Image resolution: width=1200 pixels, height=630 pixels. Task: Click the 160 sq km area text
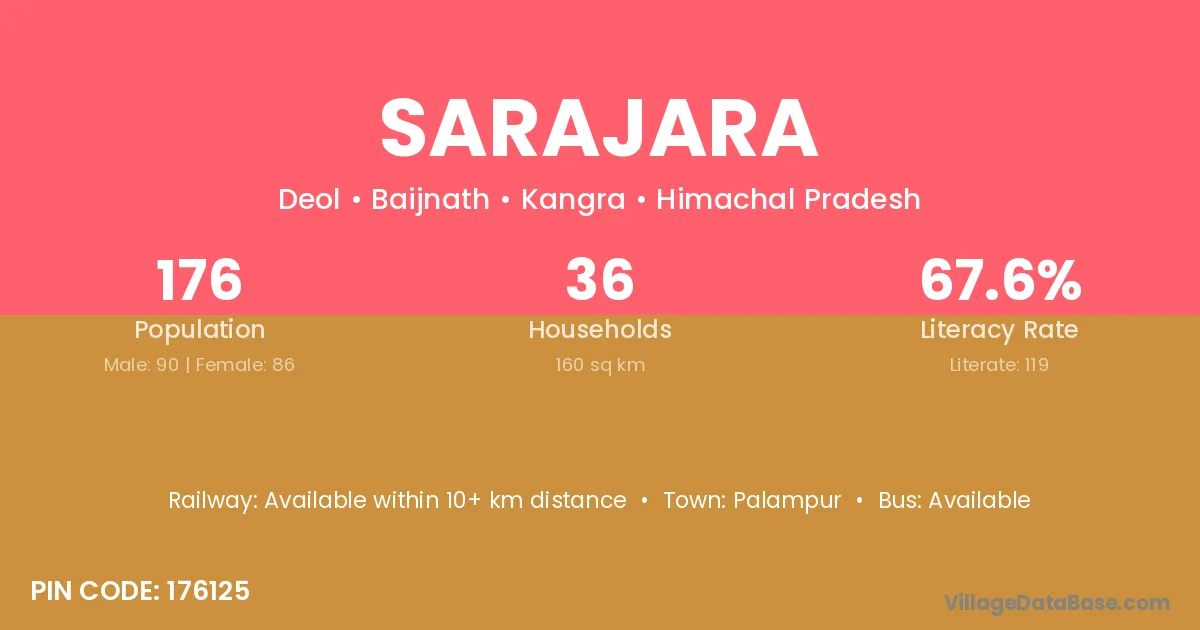(599, 365)
